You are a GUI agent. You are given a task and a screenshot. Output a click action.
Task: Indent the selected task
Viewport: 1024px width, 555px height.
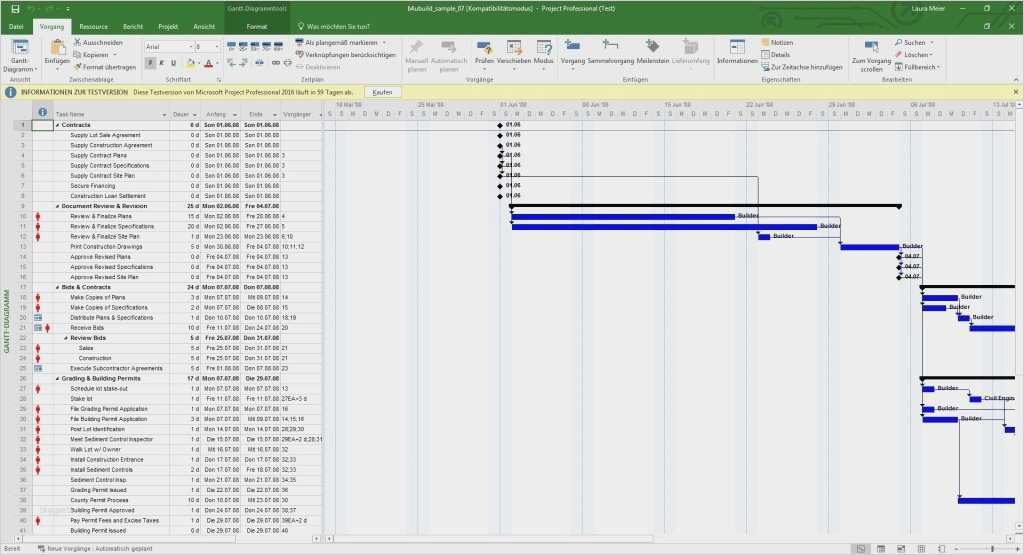[x=243, y=63]
